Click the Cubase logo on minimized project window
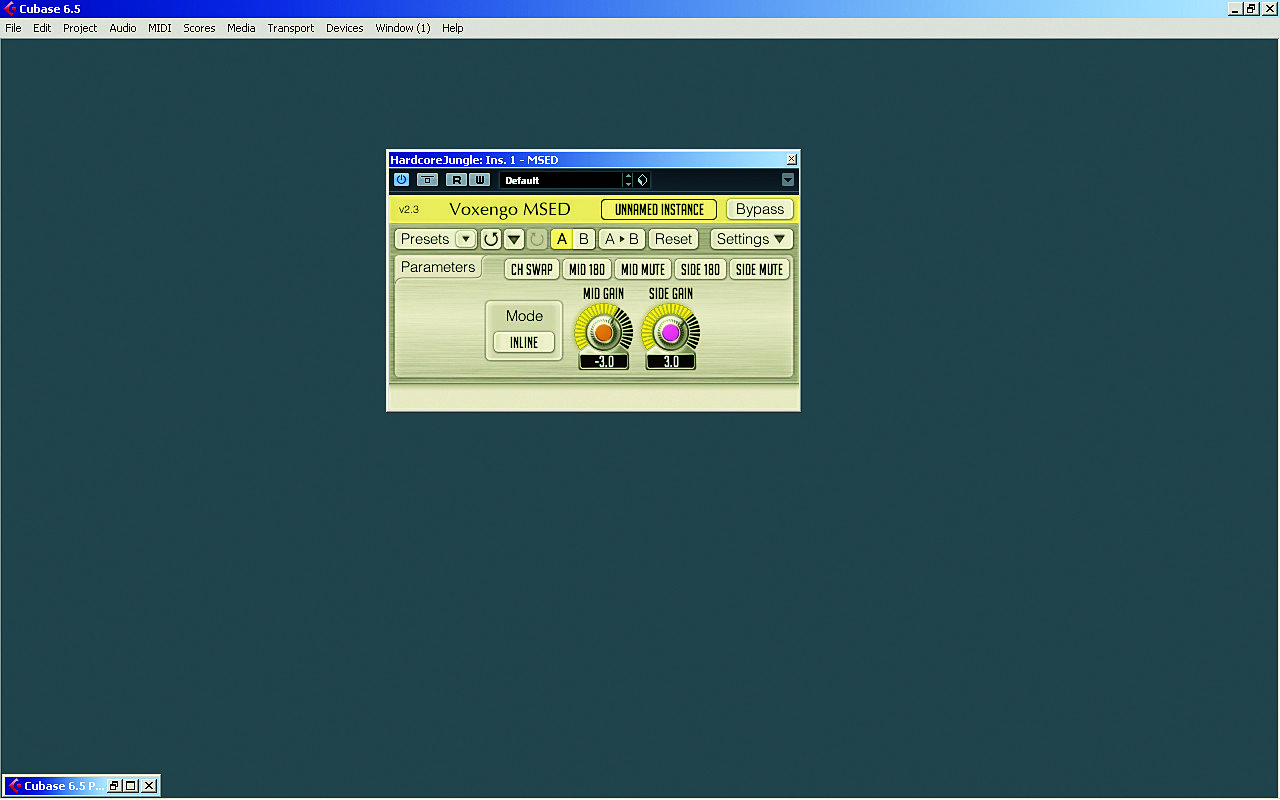 (x=15, y=786)
